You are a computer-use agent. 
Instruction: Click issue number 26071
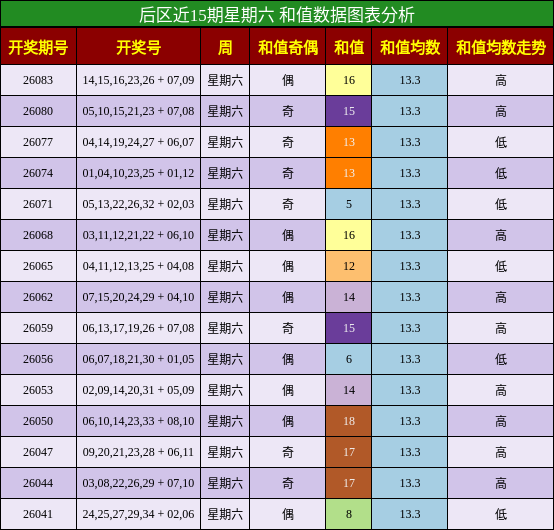pyautogui.click(x=38, y=204)
